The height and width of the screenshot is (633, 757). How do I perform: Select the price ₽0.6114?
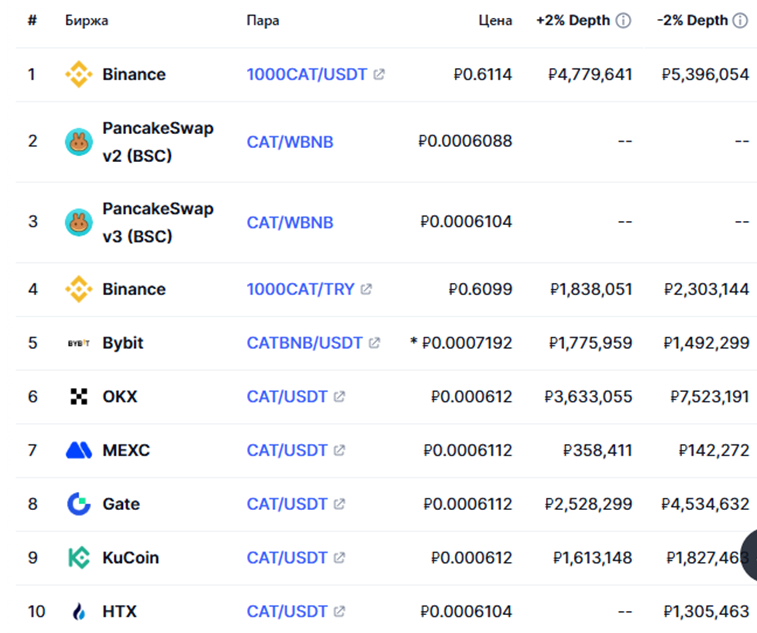point(483,74)
